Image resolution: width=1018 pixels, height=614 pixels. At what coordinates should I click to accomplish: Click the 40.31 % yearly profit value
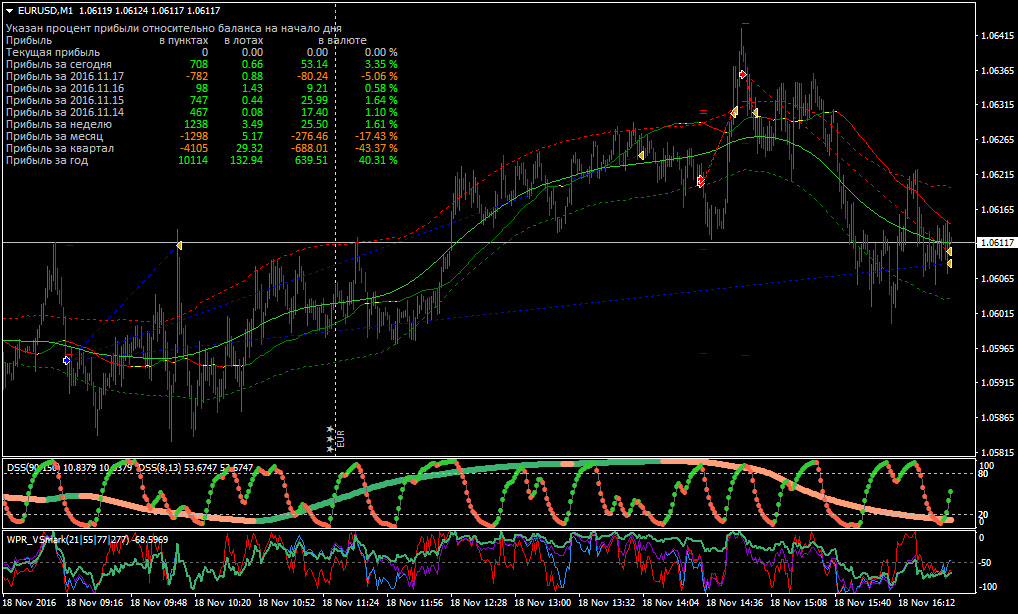[x=378, y=160]
